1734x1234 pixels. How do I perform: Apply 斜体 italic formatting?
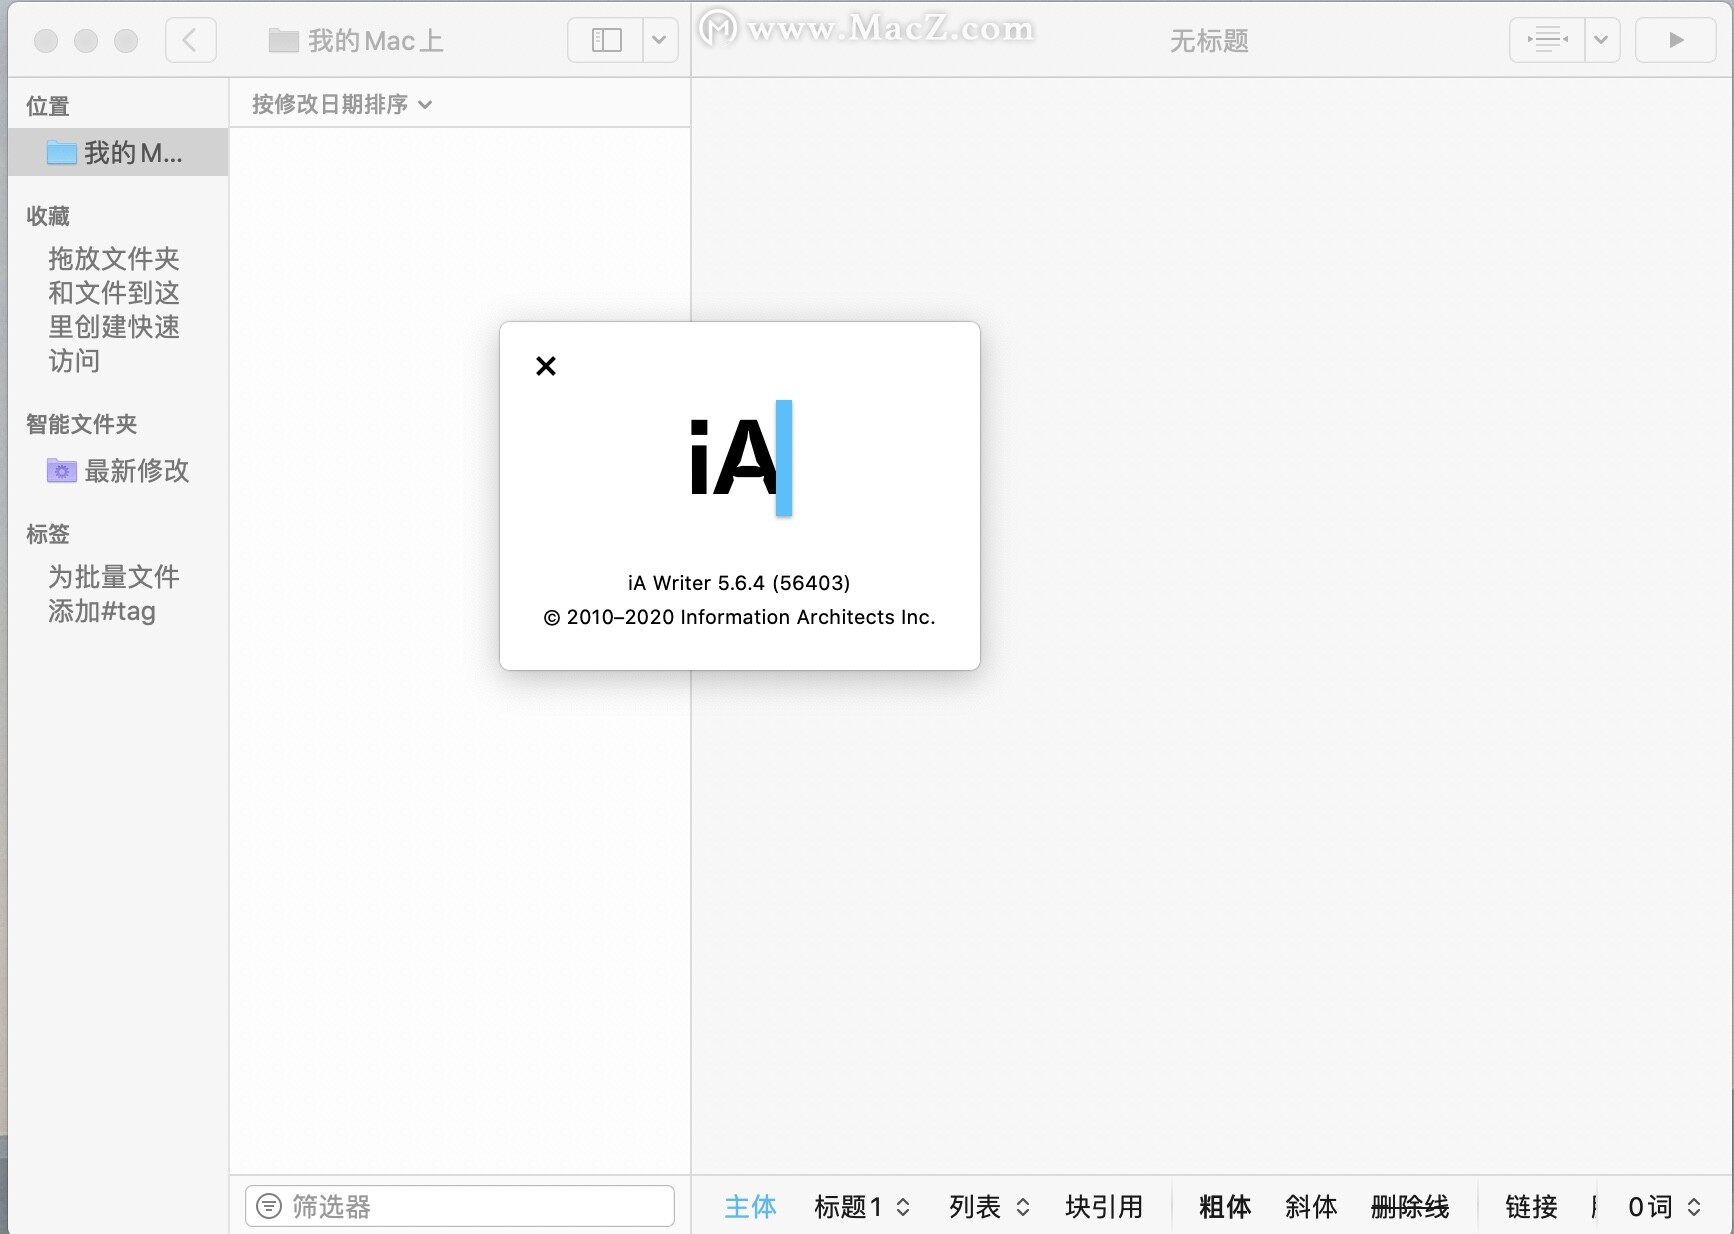tap(1311, 1207)
